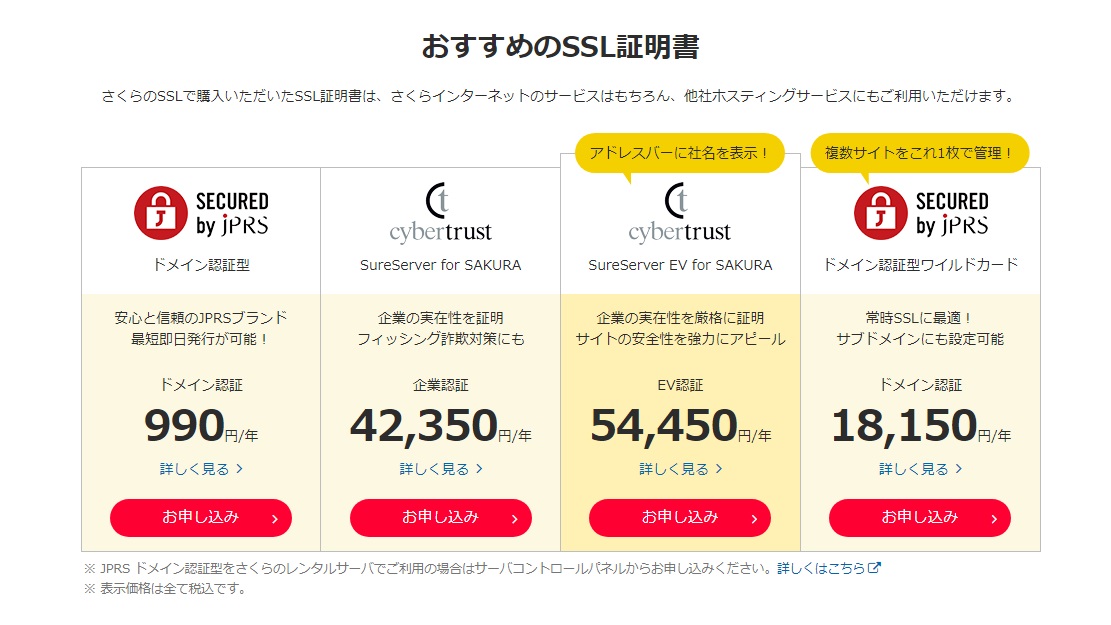
Task: Click the アドレスバーに社名を表示！ yellow badge
Action: (680, 153)
